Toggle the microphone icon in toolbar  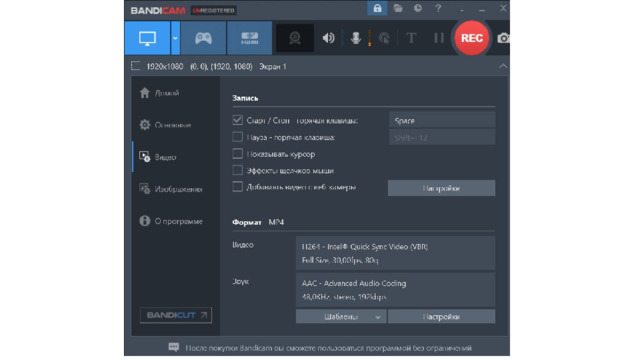click(356, 38)
